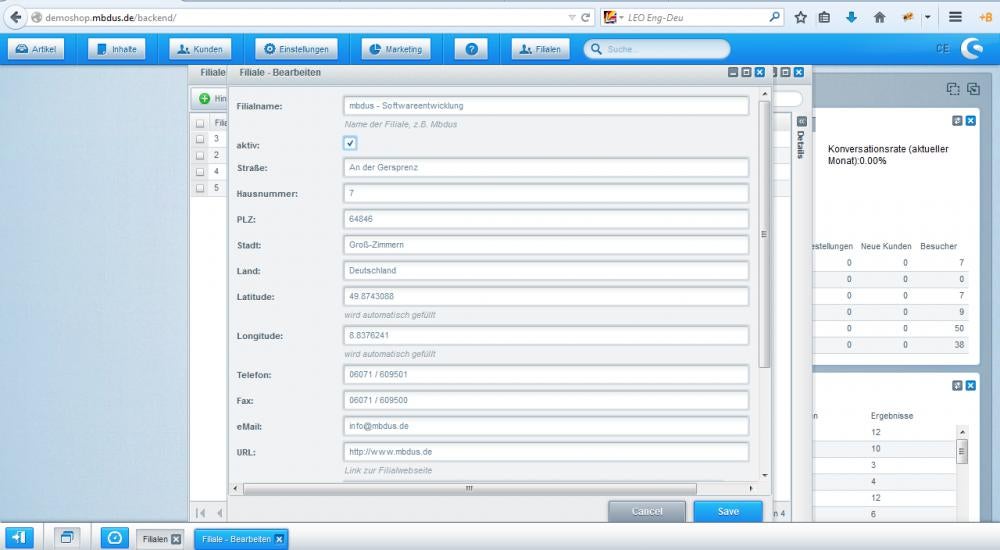The width and height of the screenshot is (1000, 550).
Task: Click the Filialname input field
Action: coord(545,105)
